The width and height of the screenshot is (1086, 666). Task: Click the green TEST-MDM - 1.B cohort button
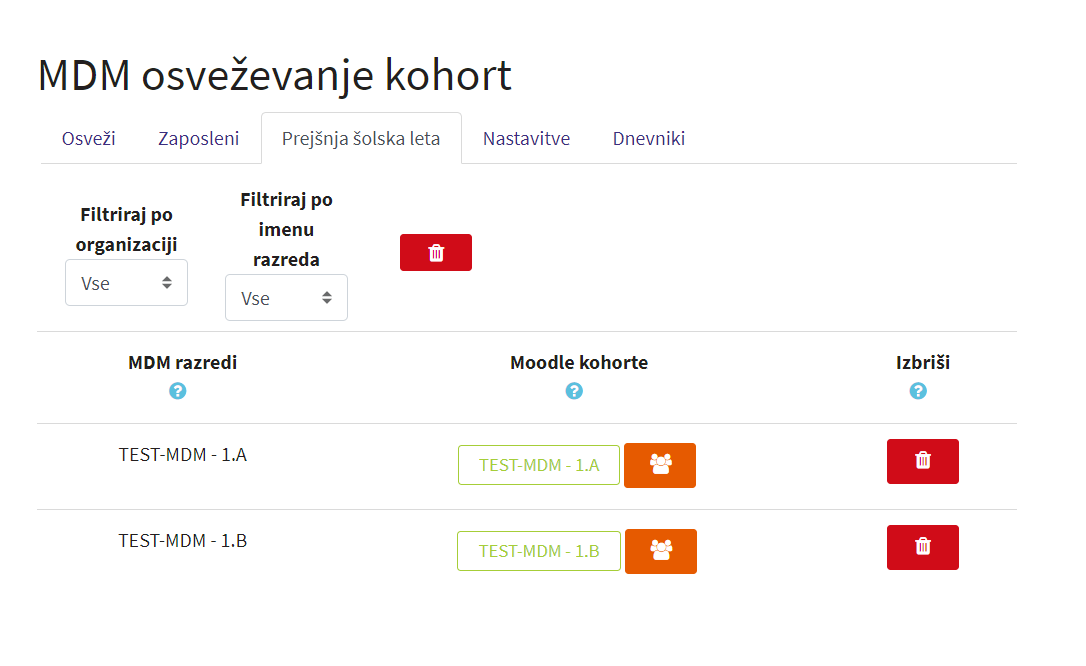click(539, 551)
